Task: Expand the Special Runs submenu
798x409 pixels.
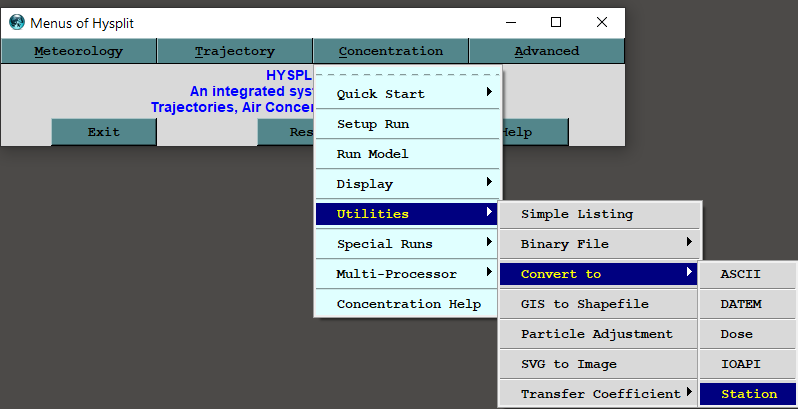Action: [x=407, y=244]
